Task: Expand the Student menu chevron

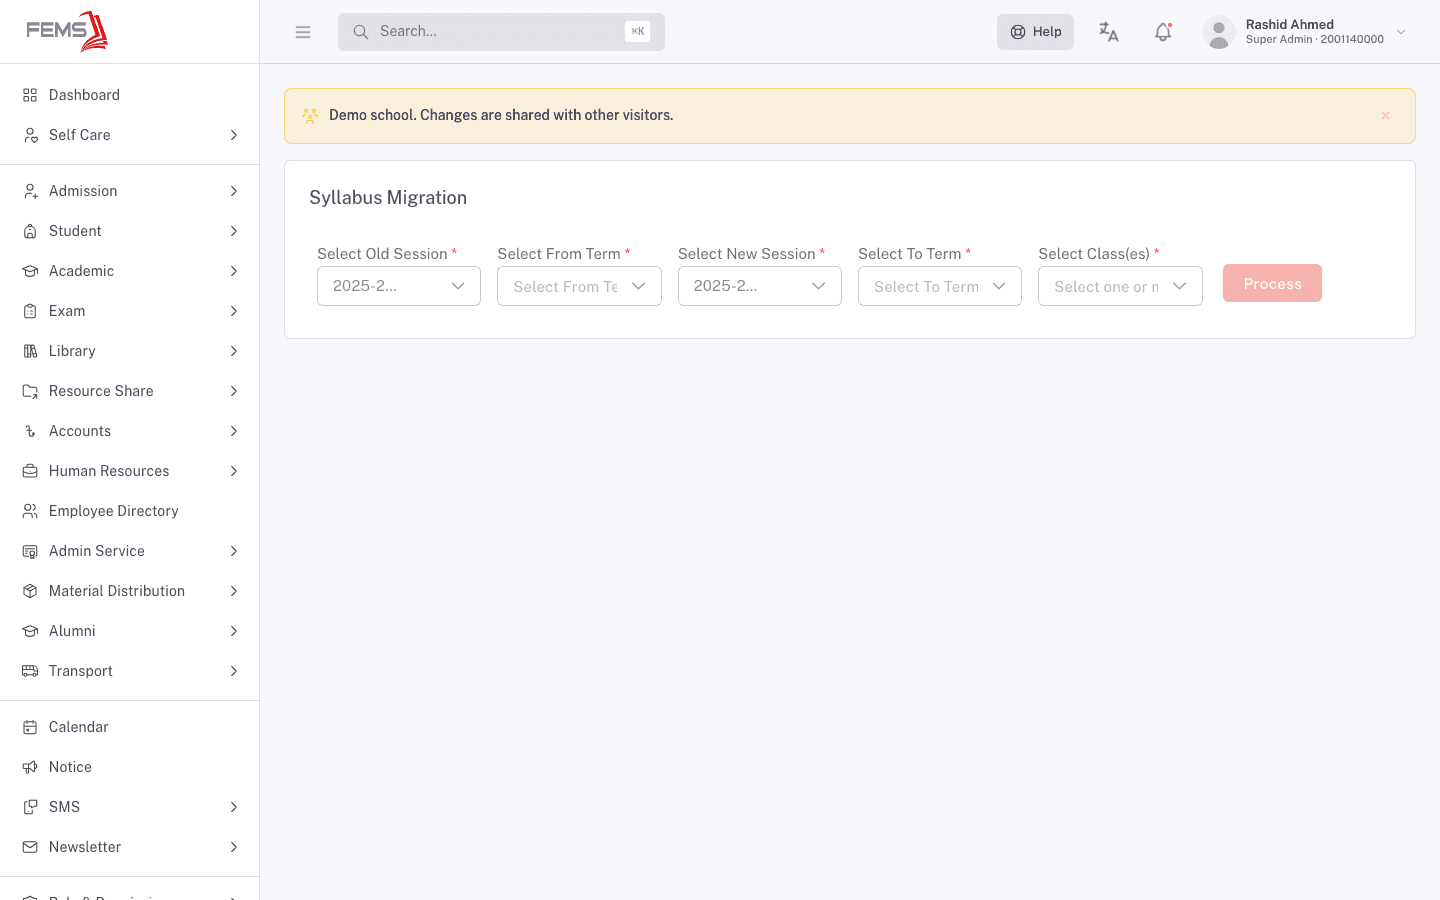Action: [x=234, y=231]
